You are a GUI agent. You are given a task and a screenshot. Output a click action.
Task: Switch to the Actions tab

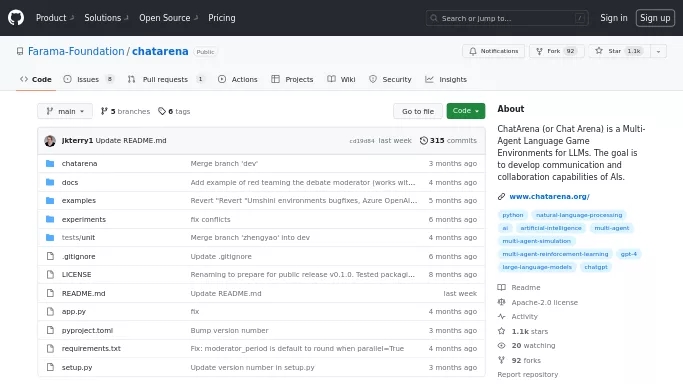click(x=238, y=79)
